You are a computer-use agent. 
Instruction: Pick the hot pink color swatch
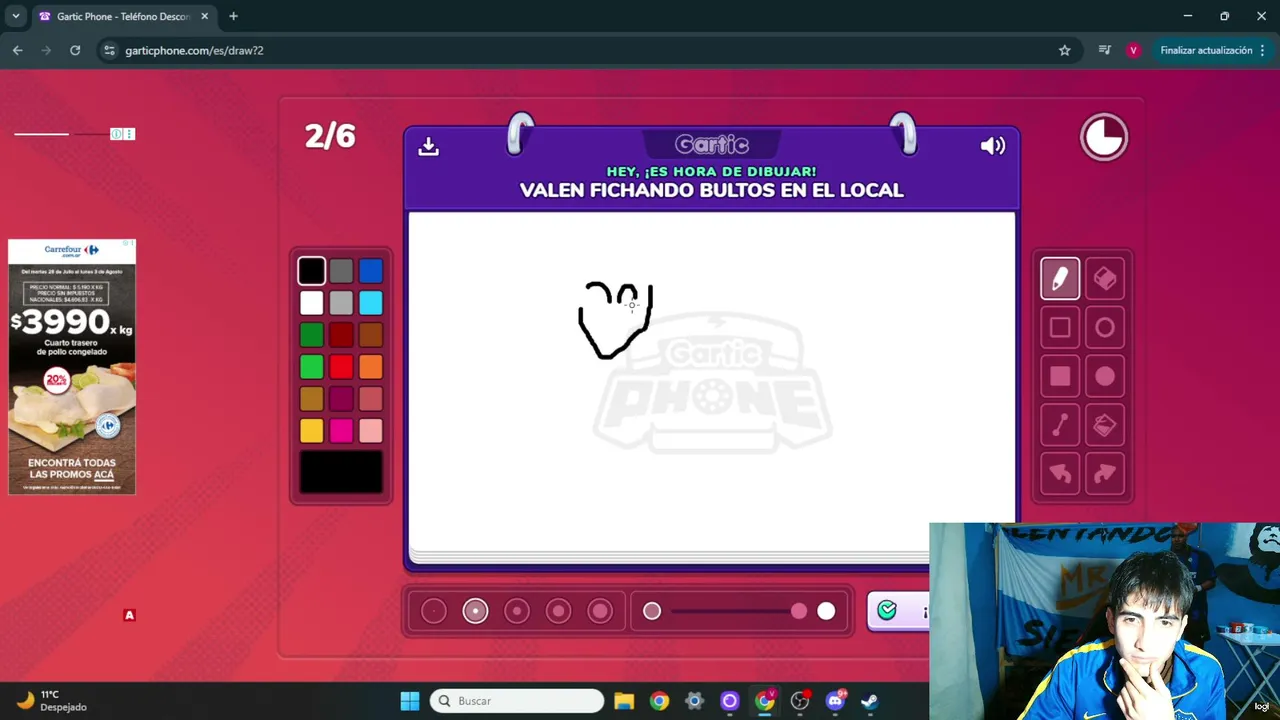tap(341, 431)
